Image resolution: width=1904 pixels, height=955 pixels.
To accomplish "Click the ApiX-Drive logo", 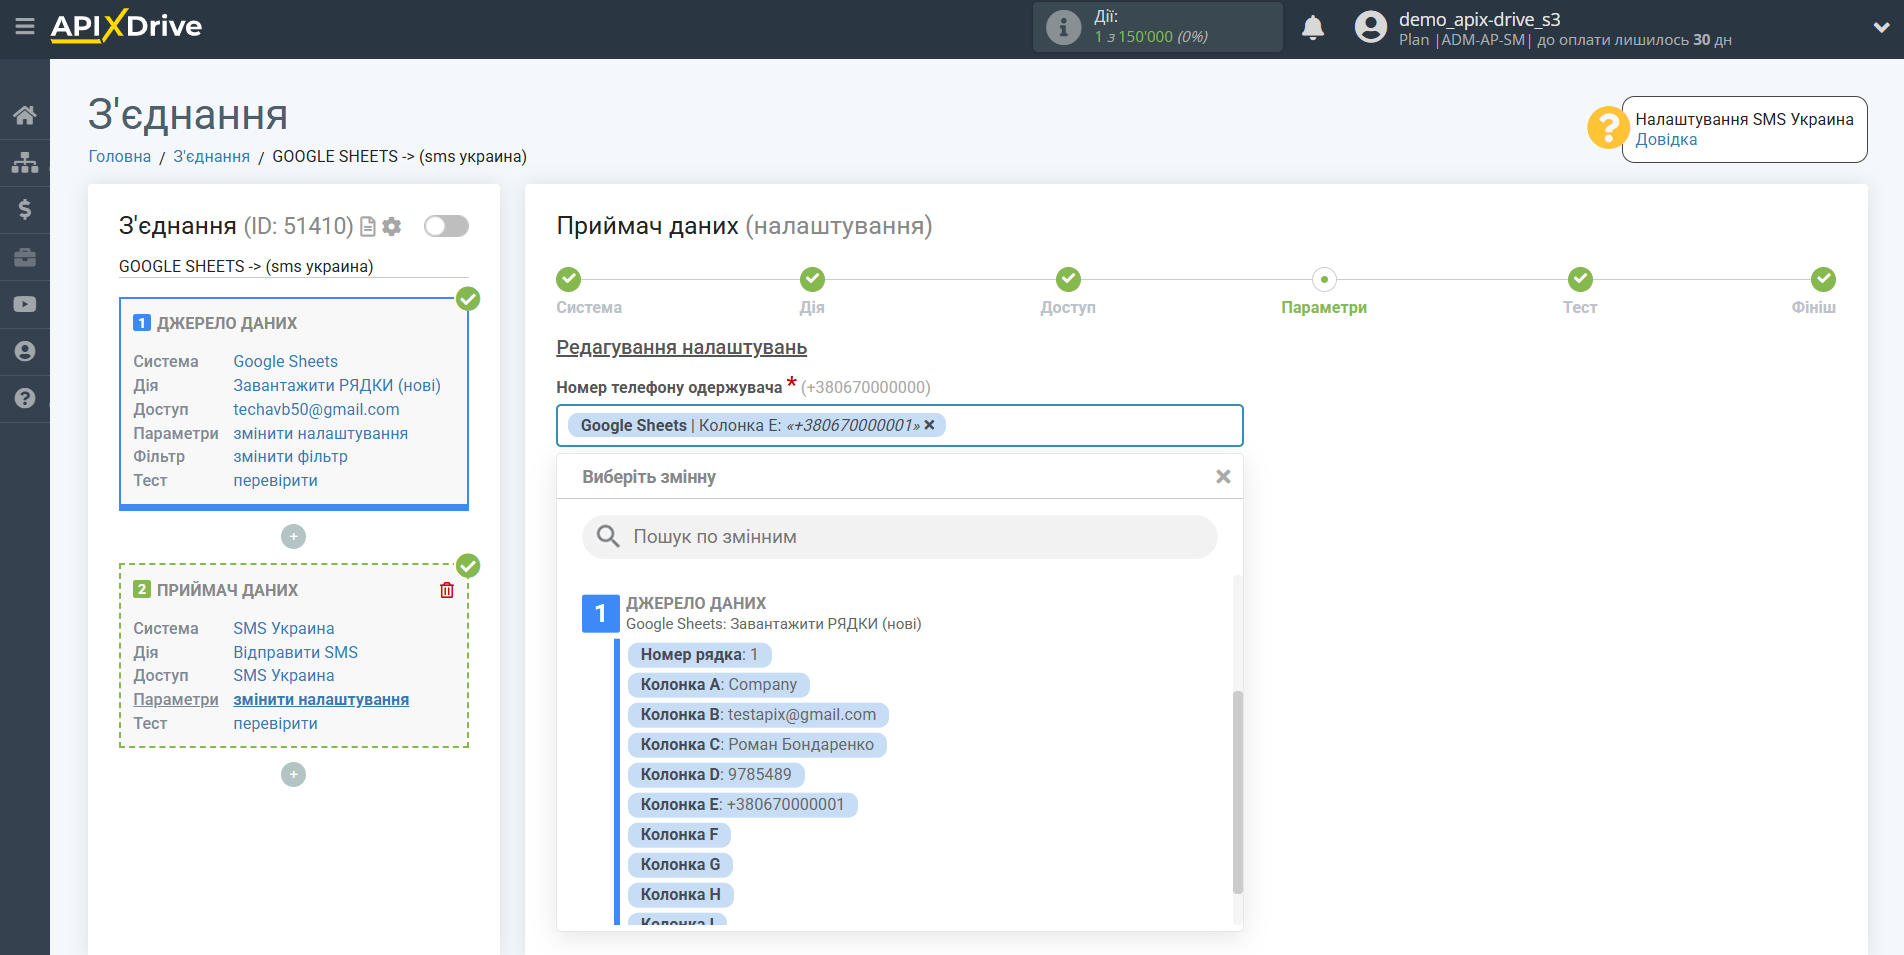I will (x=126, y=26).
